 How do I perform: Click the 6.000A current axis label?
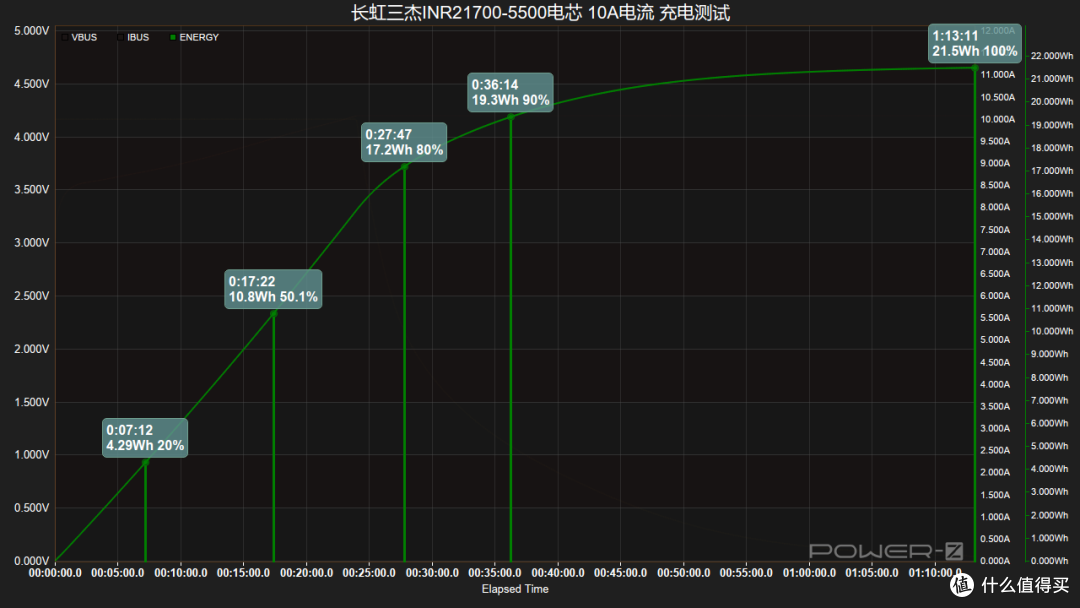[995, 295]
